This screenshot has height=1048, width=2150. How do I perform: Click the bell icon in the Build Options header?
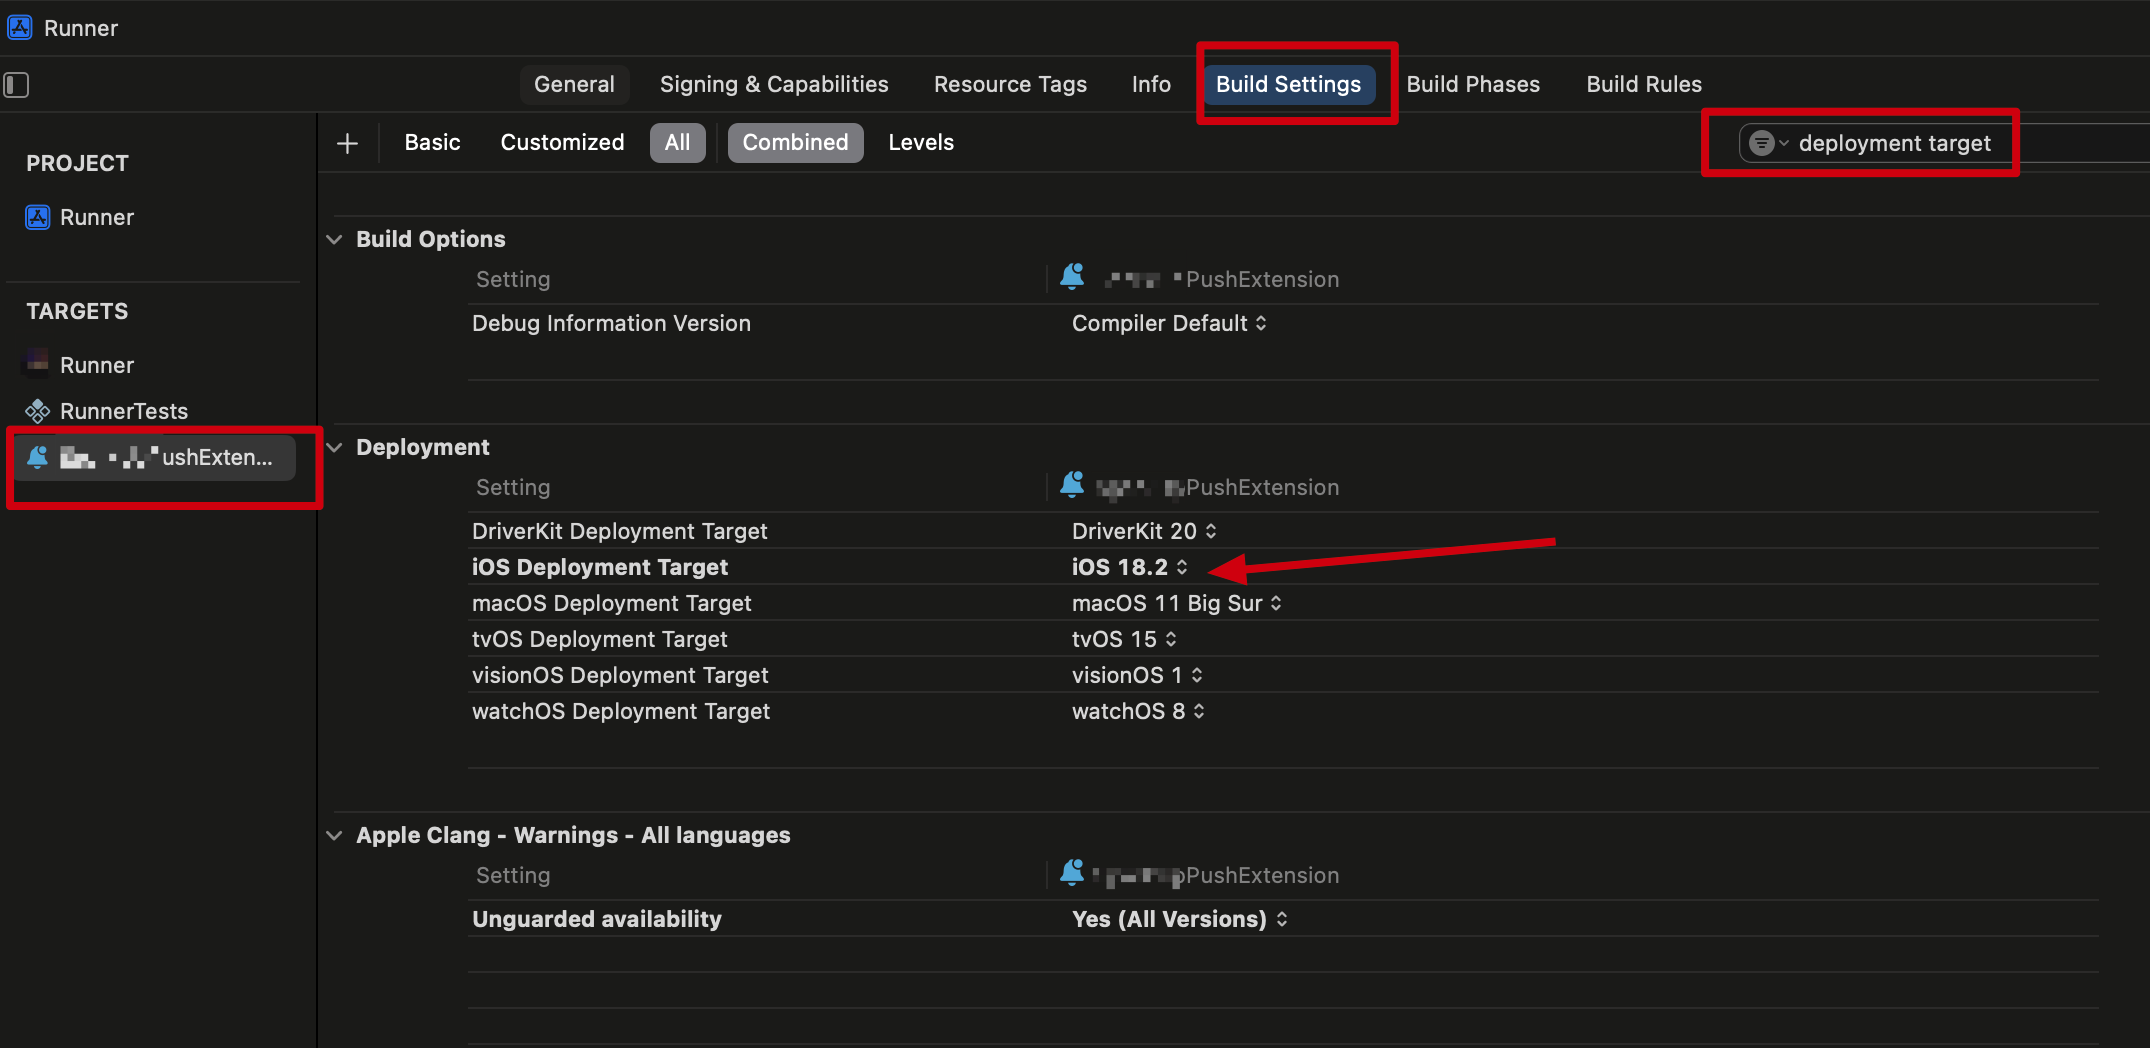1072,276
